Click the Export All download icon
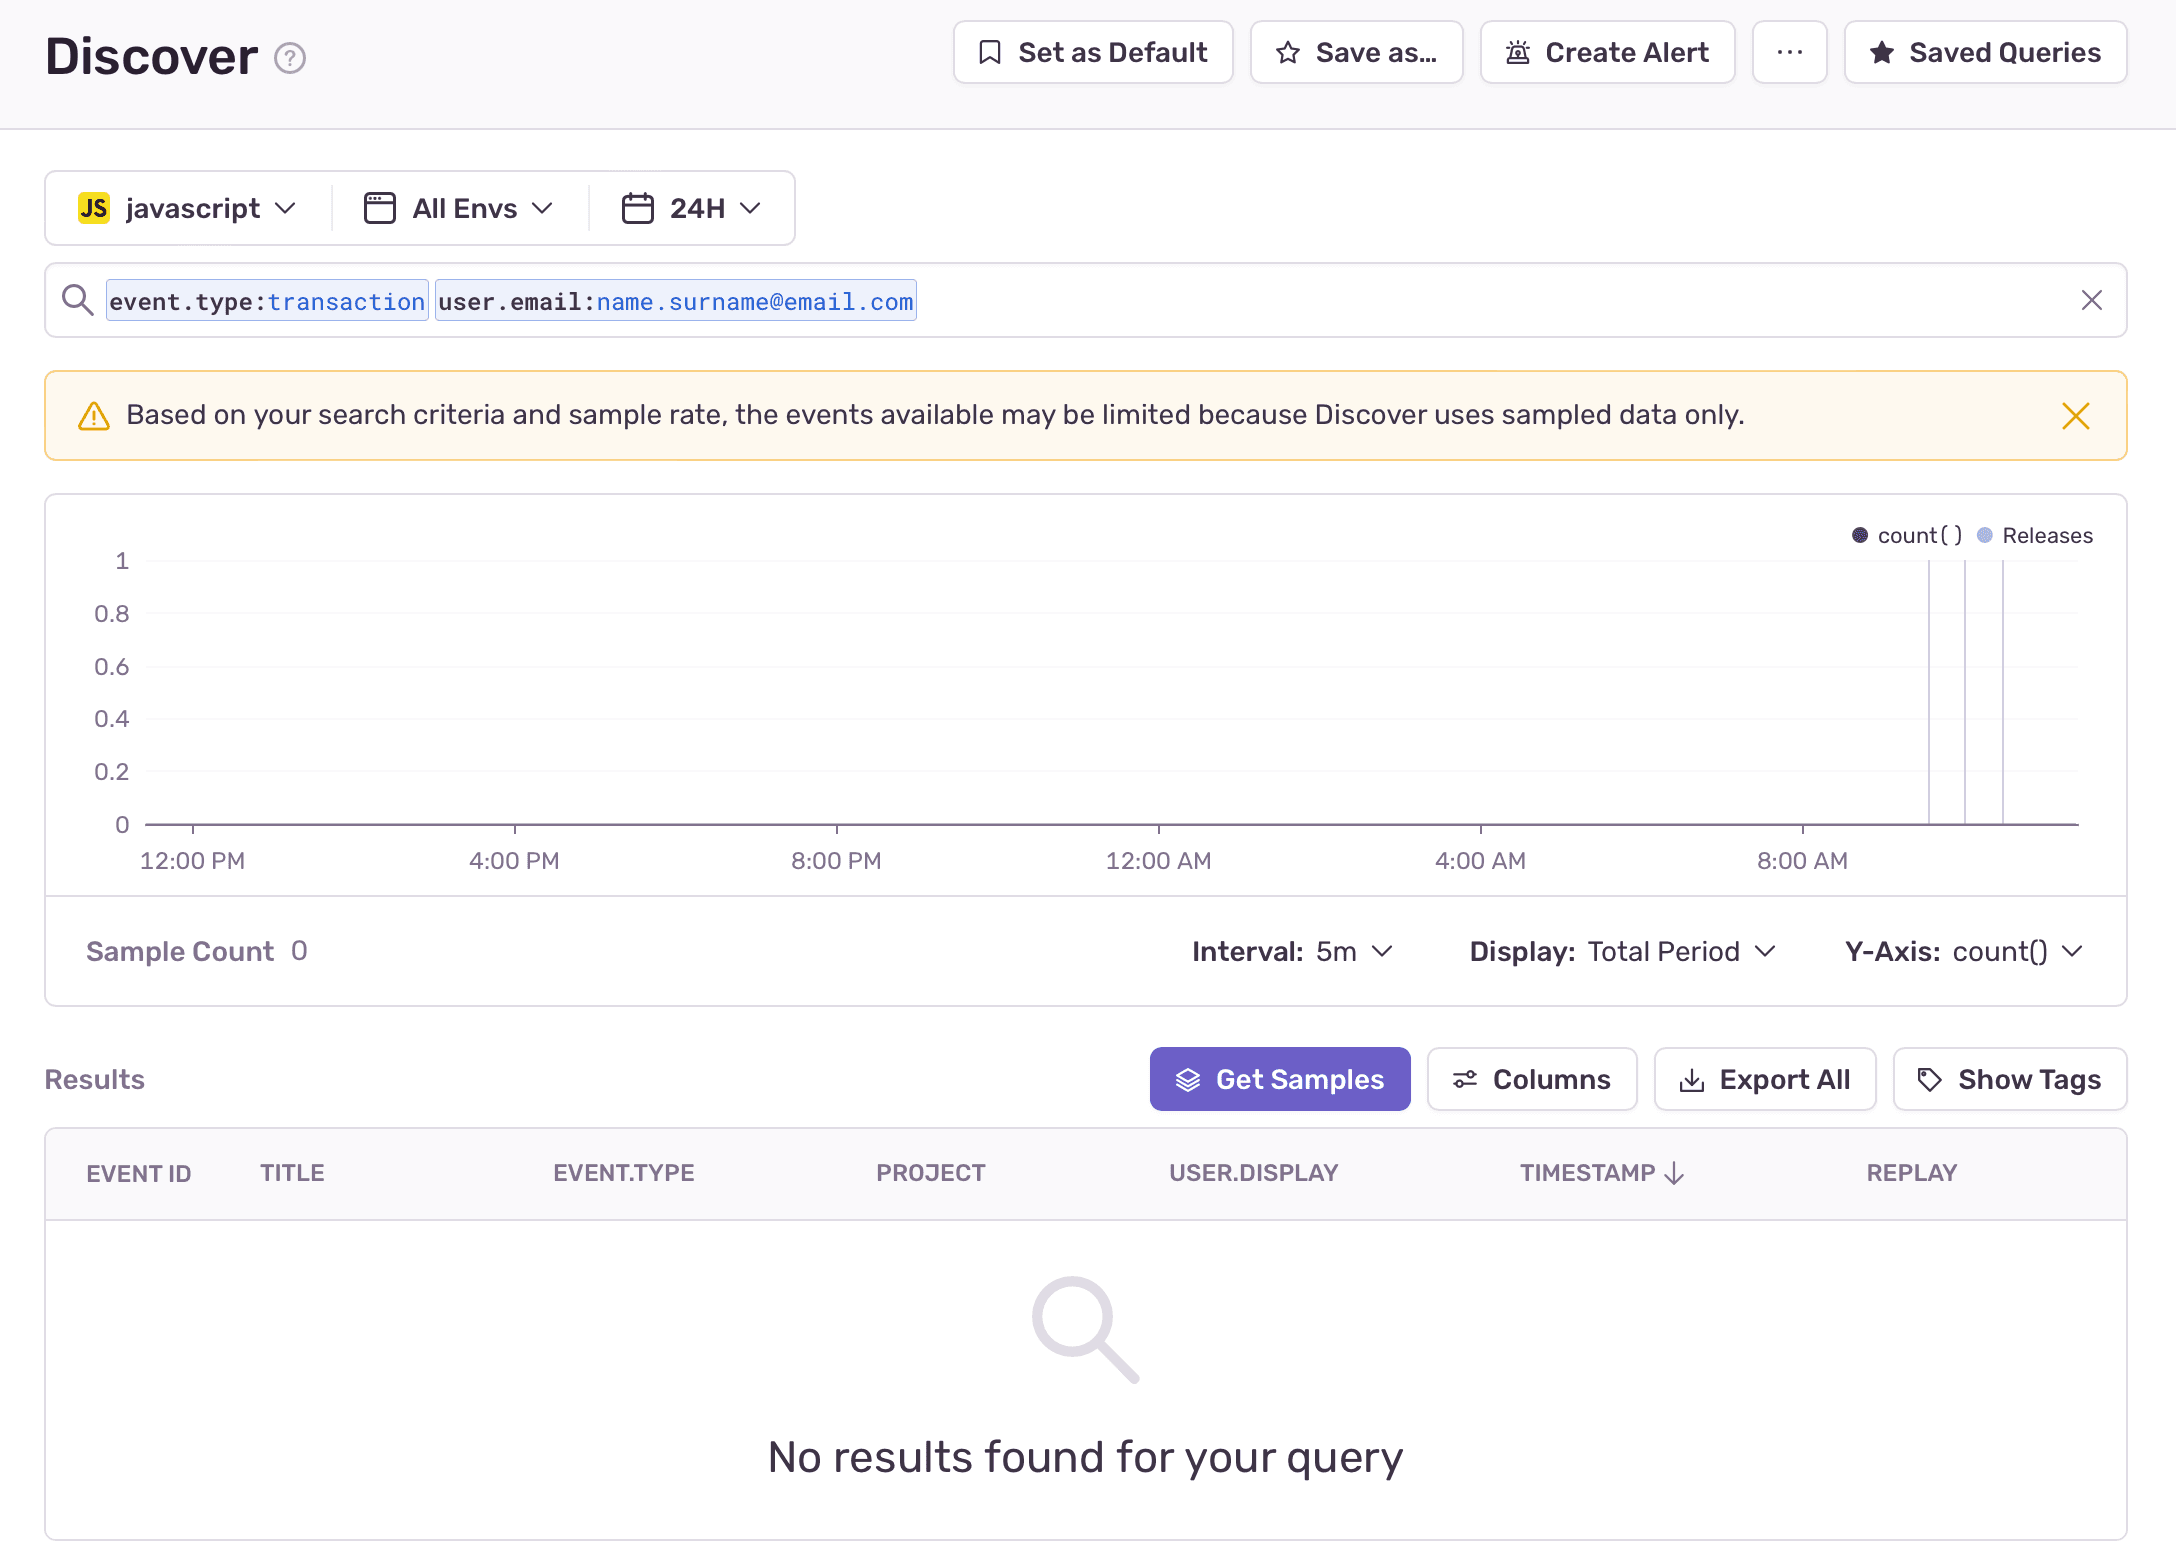The height and width of the screenshot is (1562, 2176). [x=1691, y=1079]
